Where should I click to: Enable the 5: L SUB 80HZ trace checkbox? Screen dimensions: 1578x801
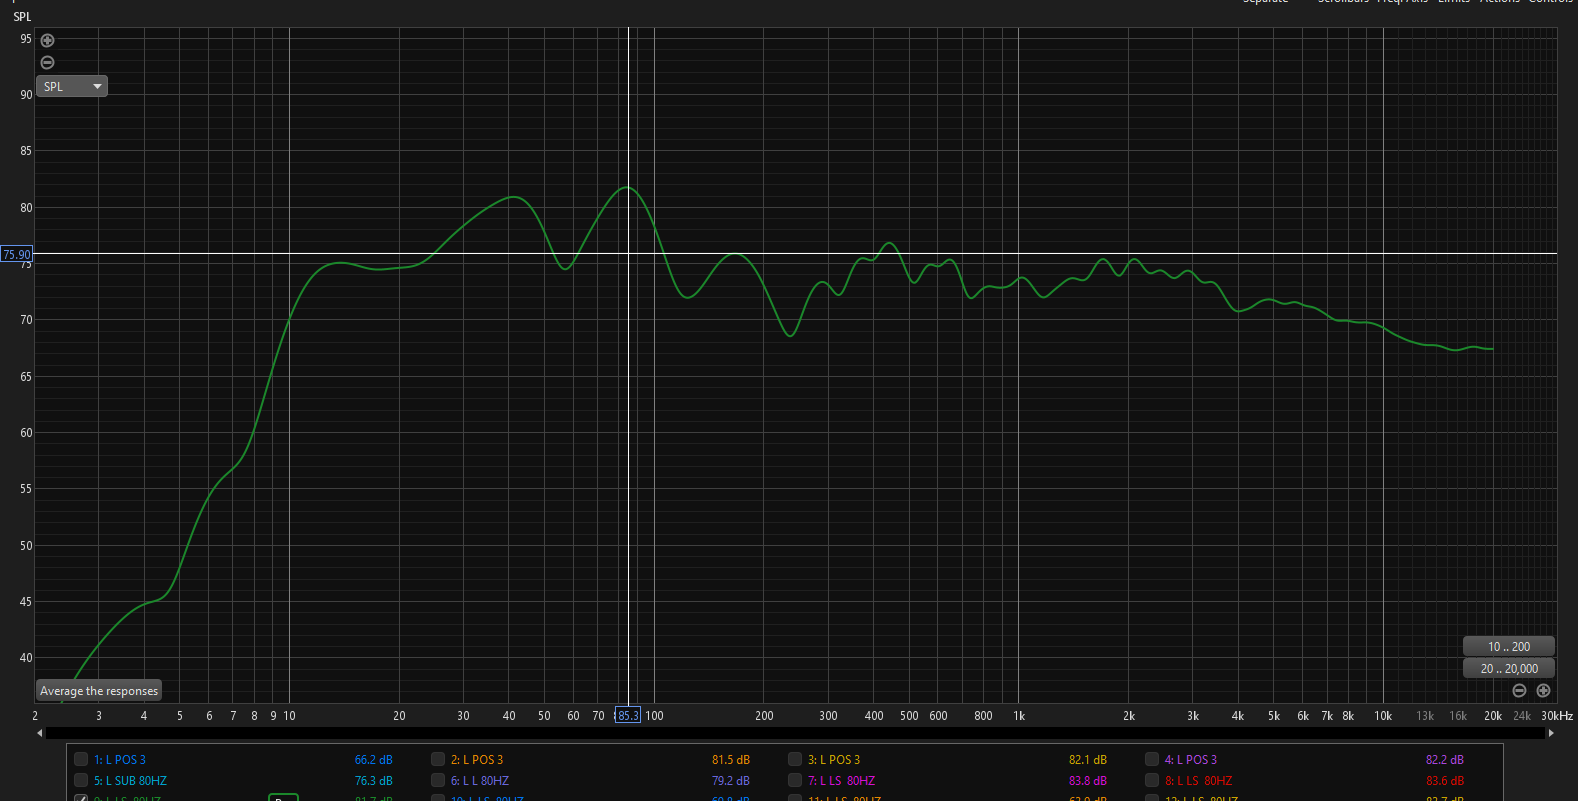81,780
